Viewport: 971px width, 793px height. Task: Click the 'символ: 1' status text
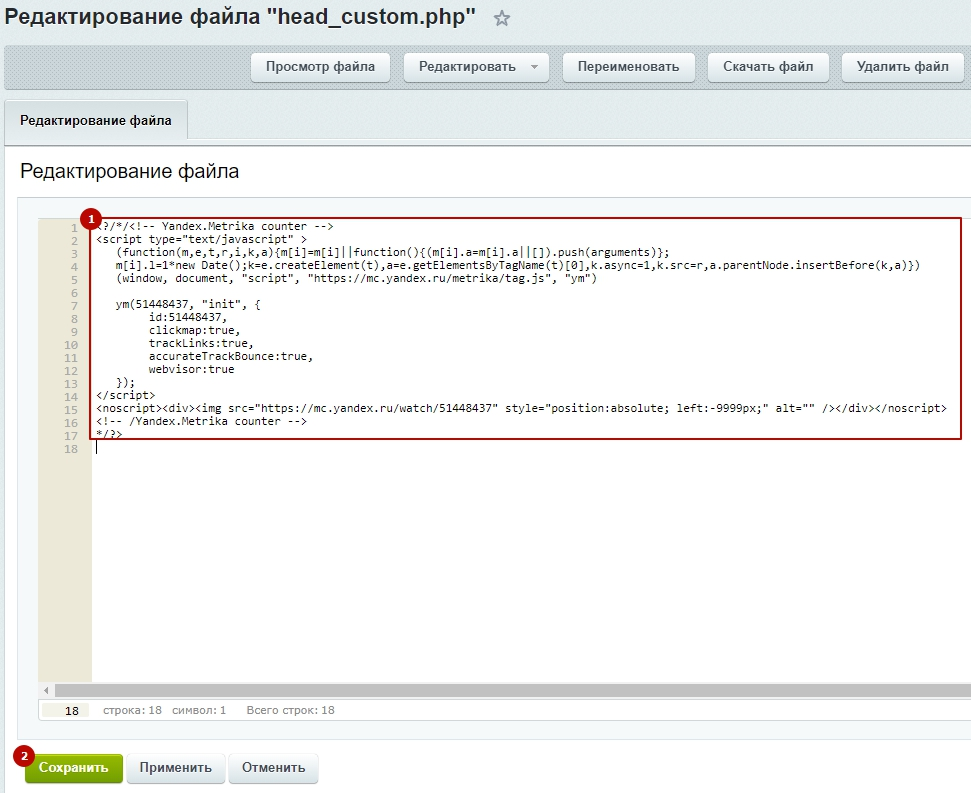[199, 710]
